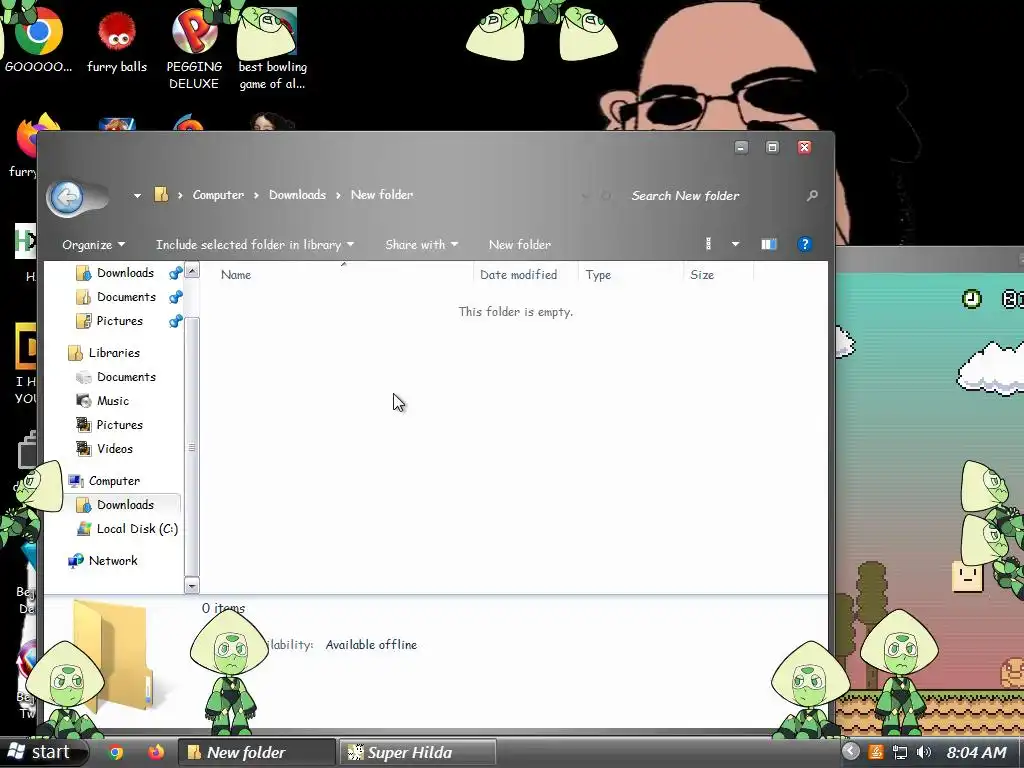Click the Start button
The image size is (1024, 768).
pos(43,752)
